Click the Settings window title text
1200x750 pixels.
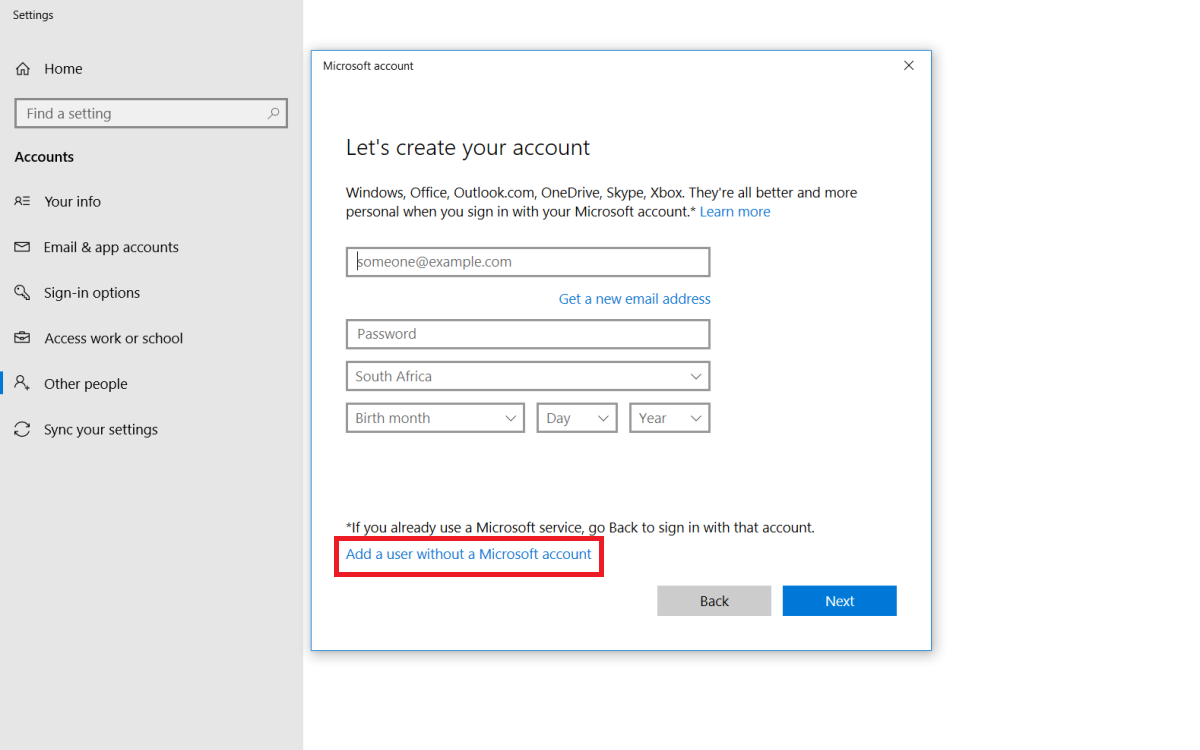(33, 15)
